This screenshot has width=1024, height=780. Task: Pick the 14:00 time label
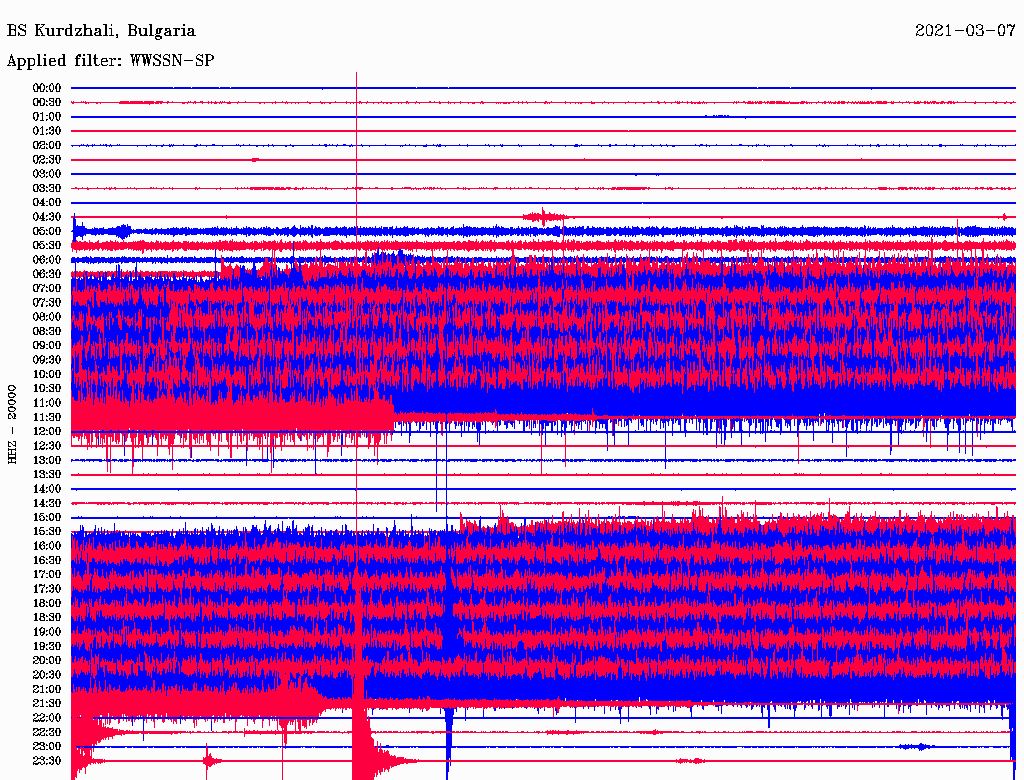tap(47, 488)
